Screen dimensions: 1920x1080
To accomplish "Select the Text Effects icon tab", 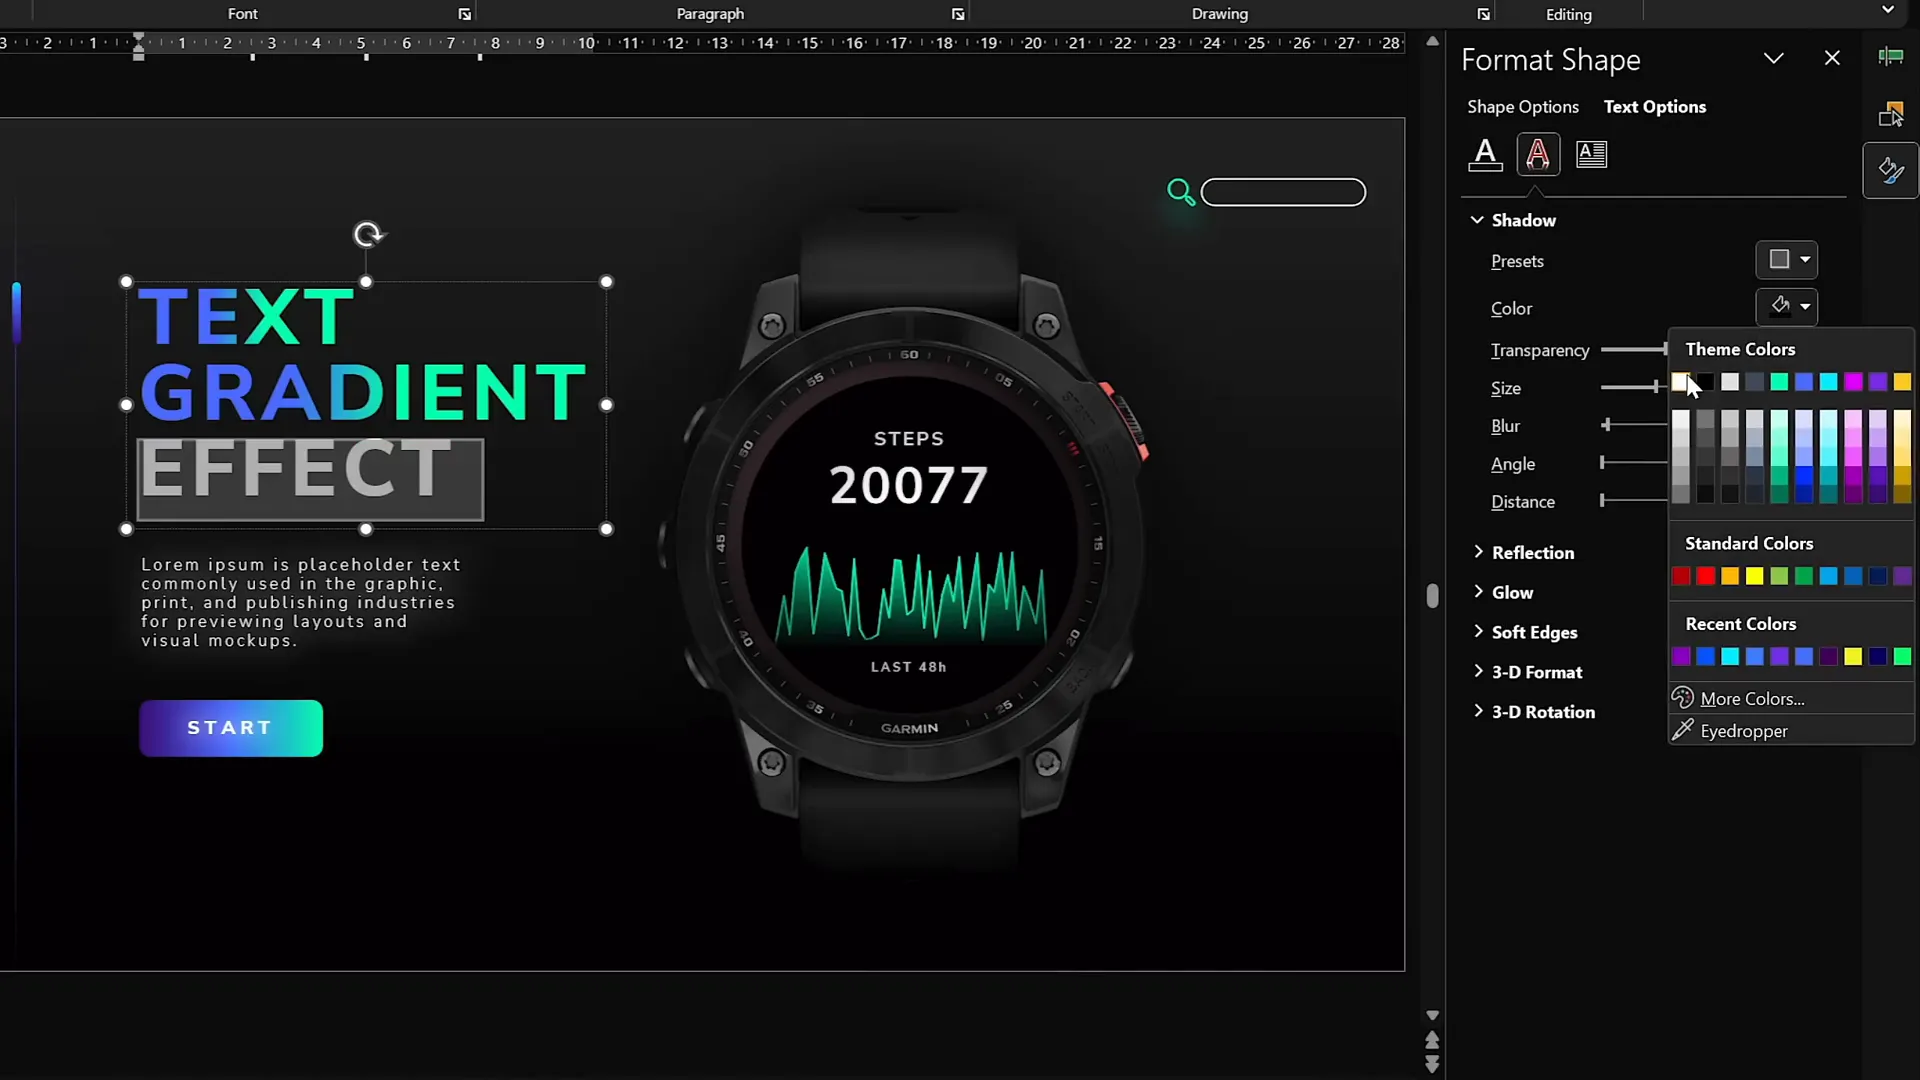I will pos(1538,154).
